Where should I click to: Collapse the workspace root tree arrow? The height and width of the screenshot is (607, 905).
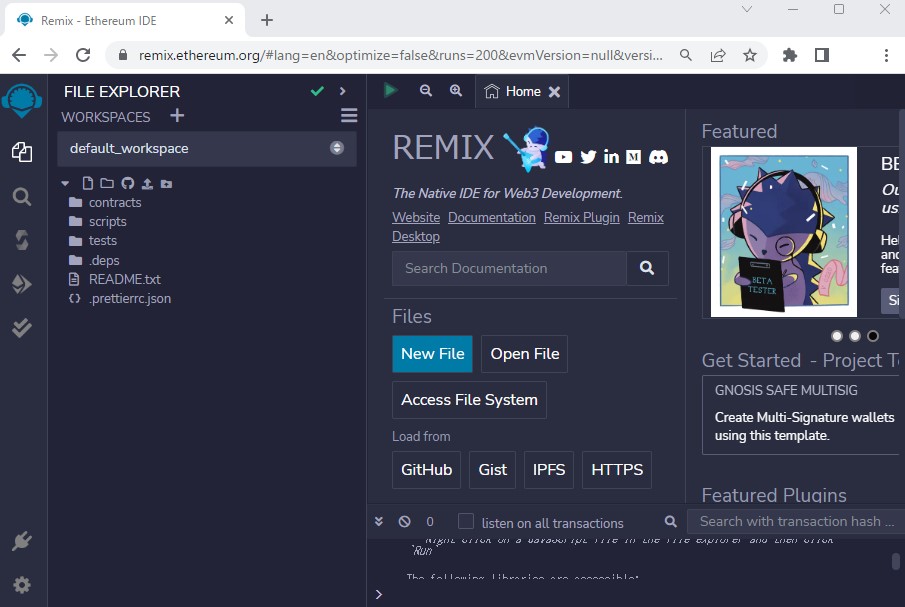[x=65, y=183]
